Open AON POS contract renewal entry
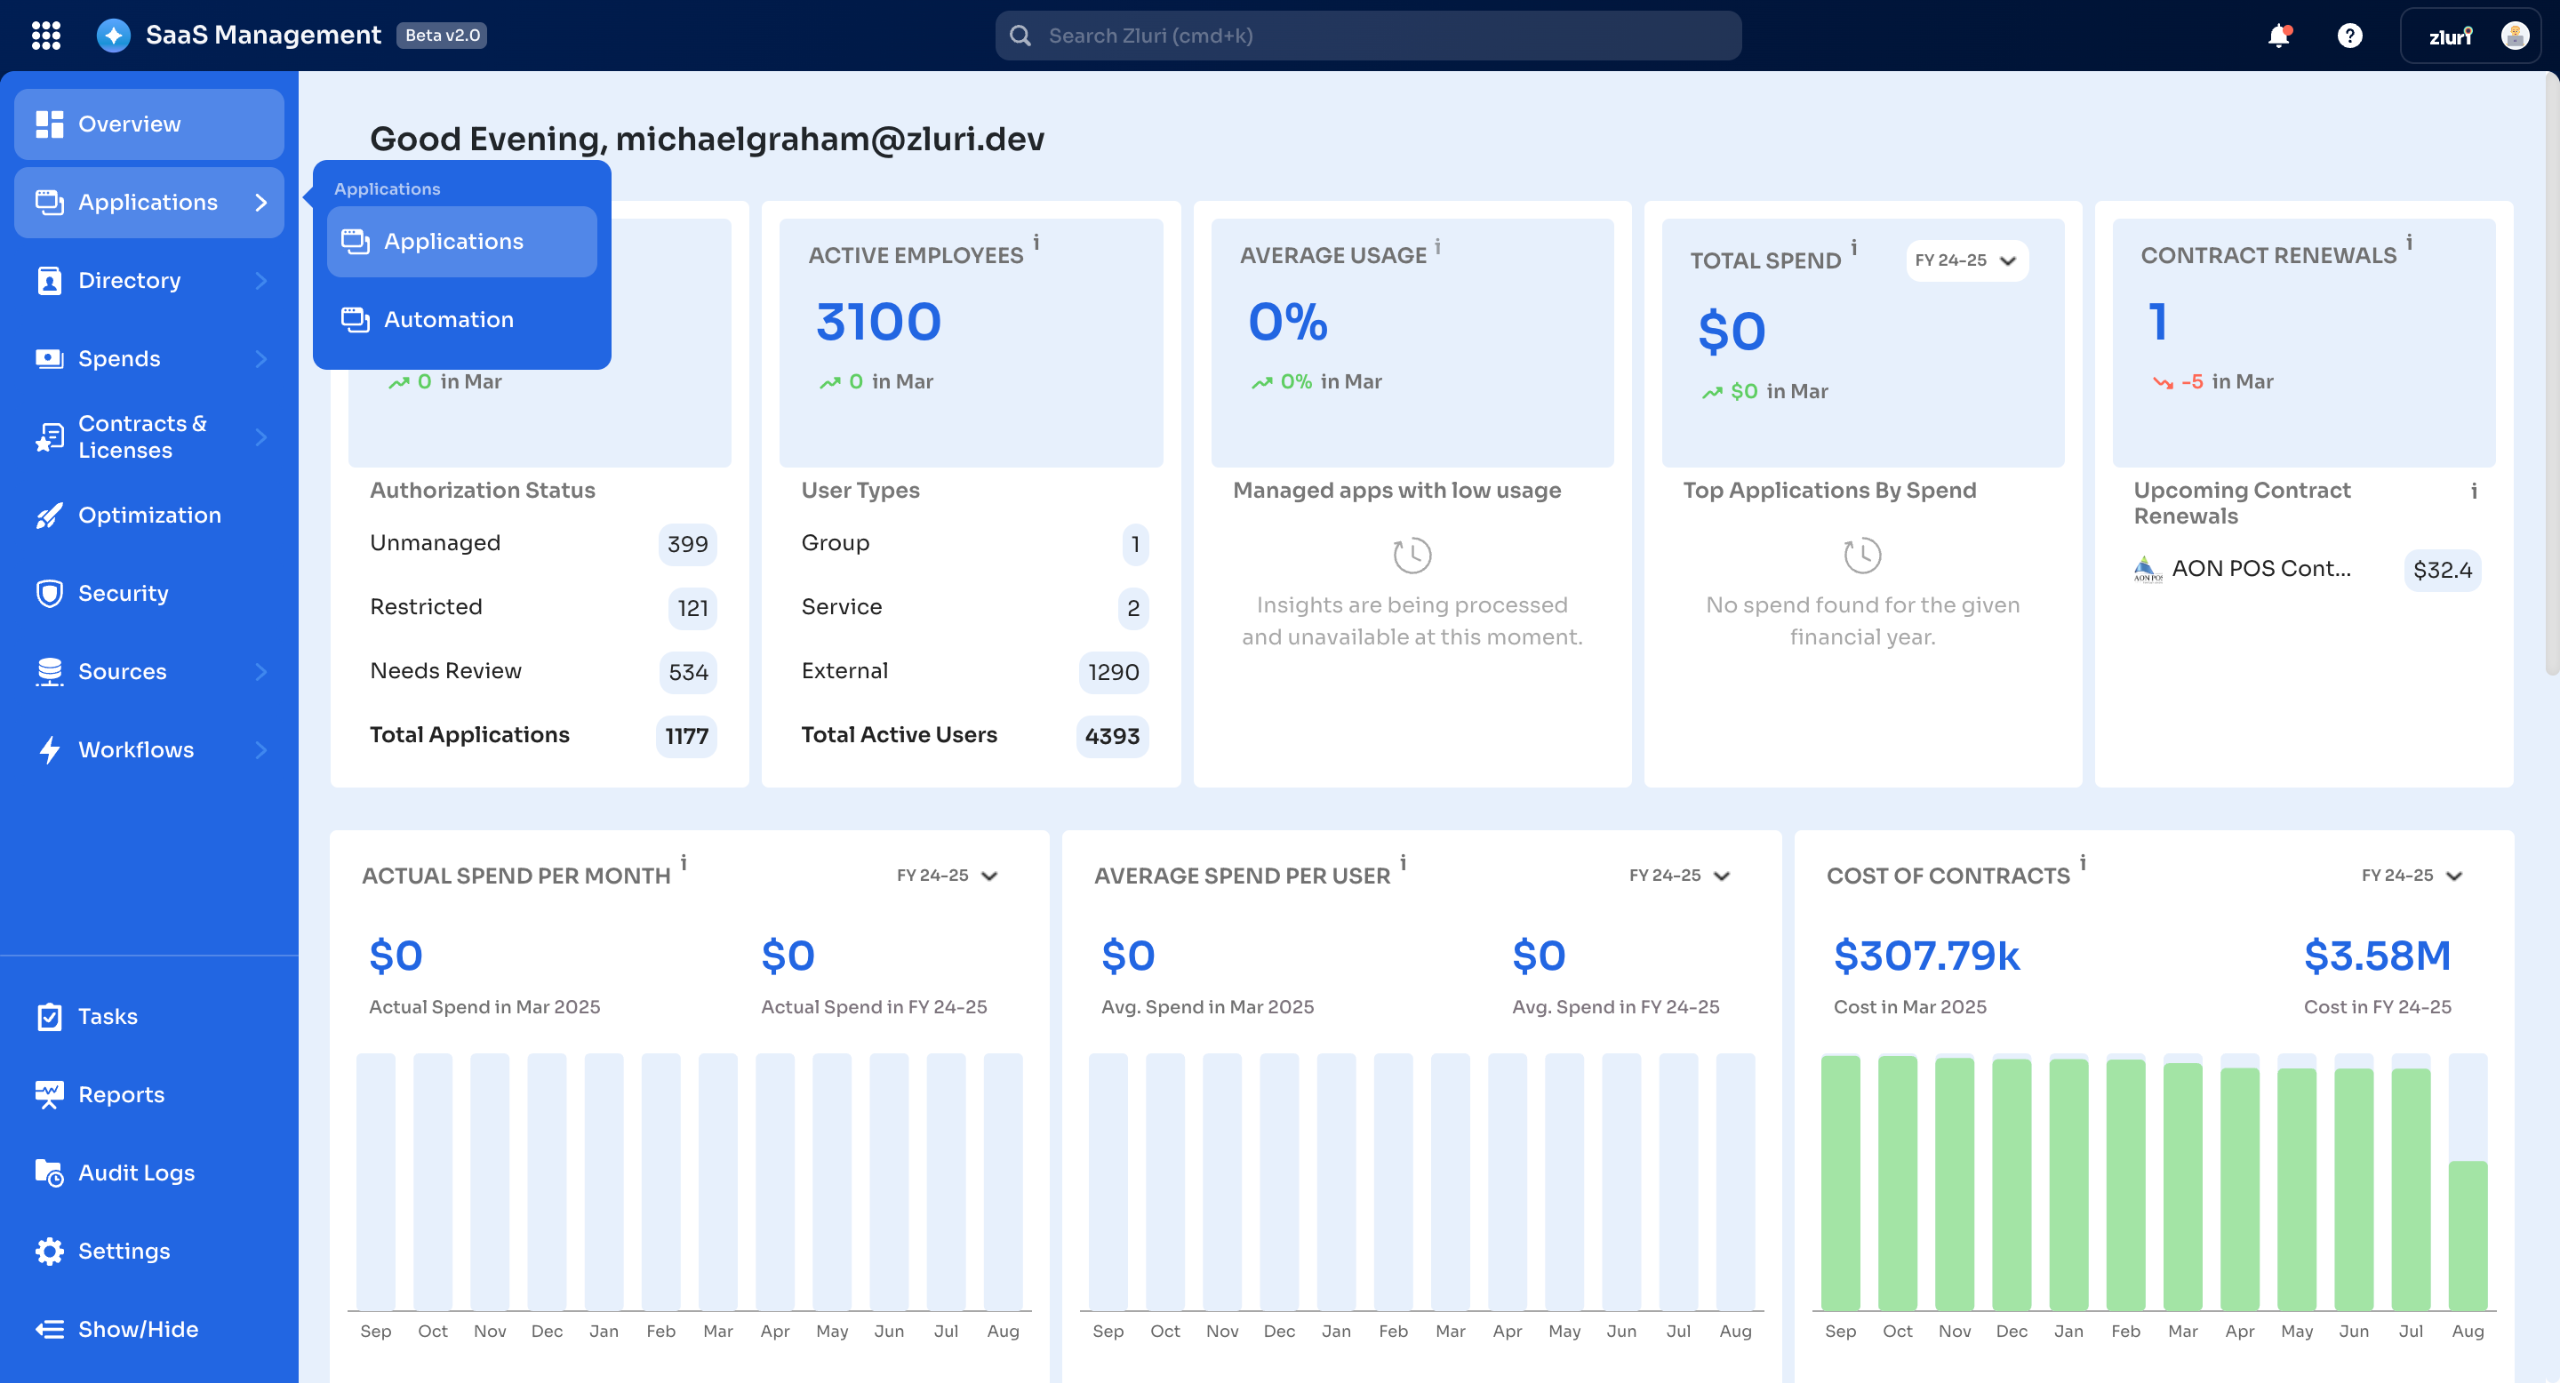The image size is (2560, 1383). tap(2260, 569)
